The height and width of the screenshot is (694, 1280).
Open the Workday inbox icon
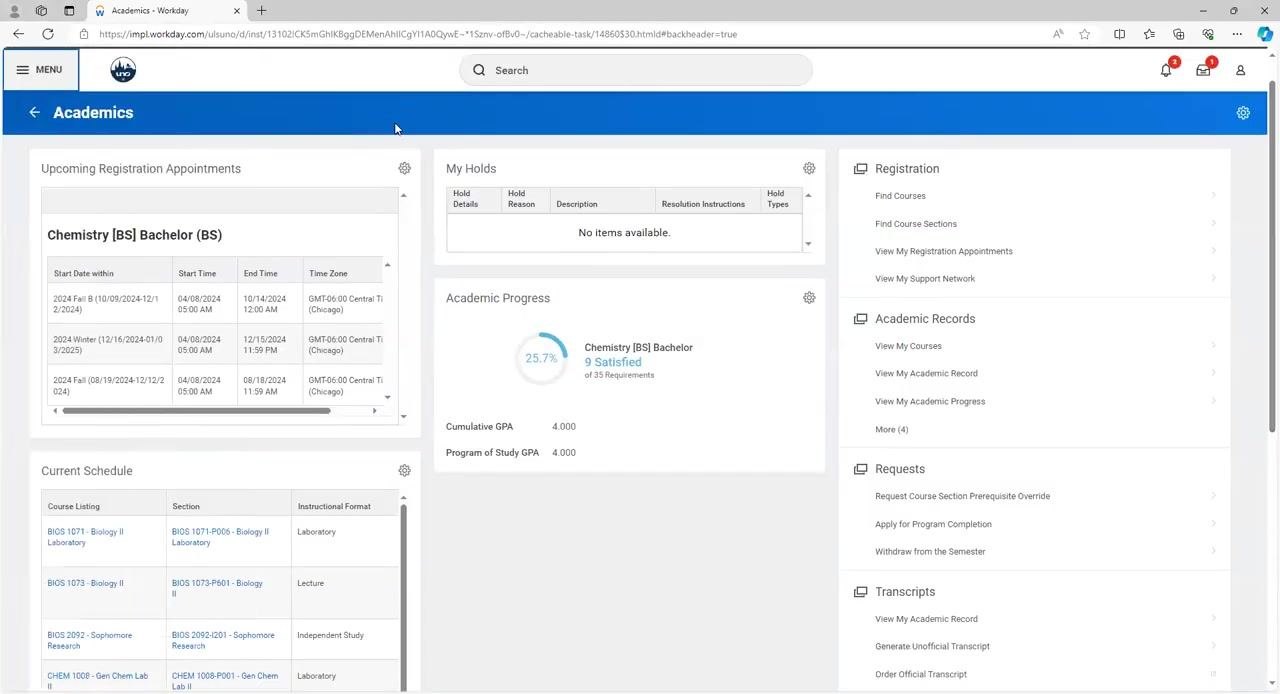(1203, 70)
